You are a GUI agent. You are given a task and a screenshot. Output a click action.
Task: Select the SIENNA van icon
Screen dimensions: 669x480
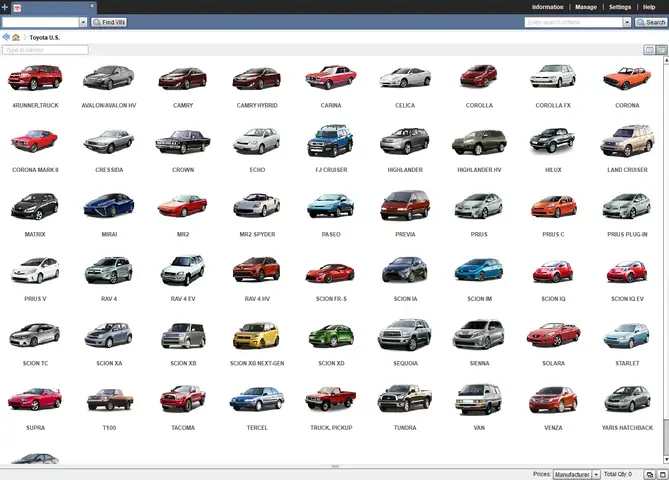point(479,335)
